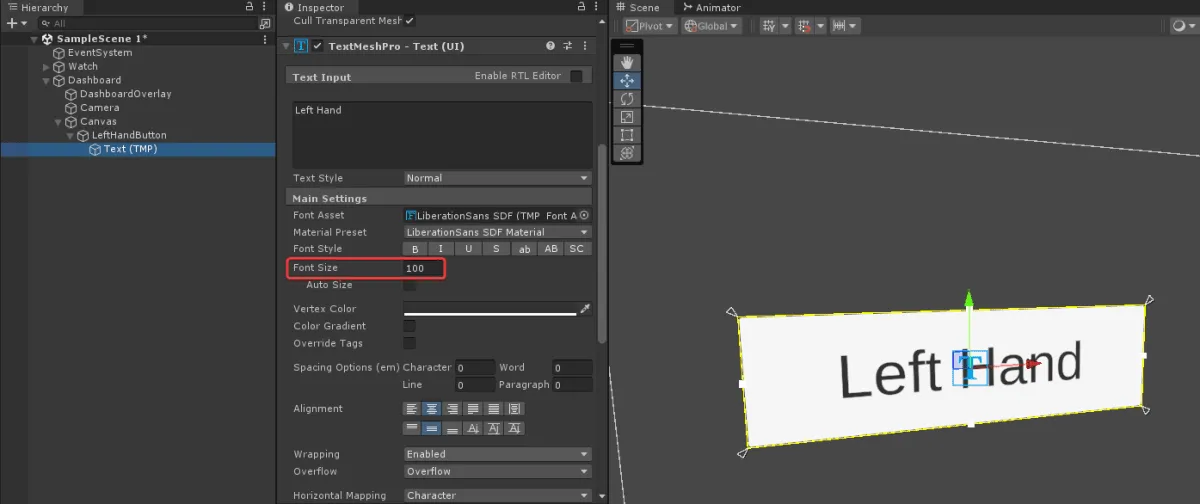The image size is (1200, 504).
Task: Toggle Bold font style
Action: 415,249
